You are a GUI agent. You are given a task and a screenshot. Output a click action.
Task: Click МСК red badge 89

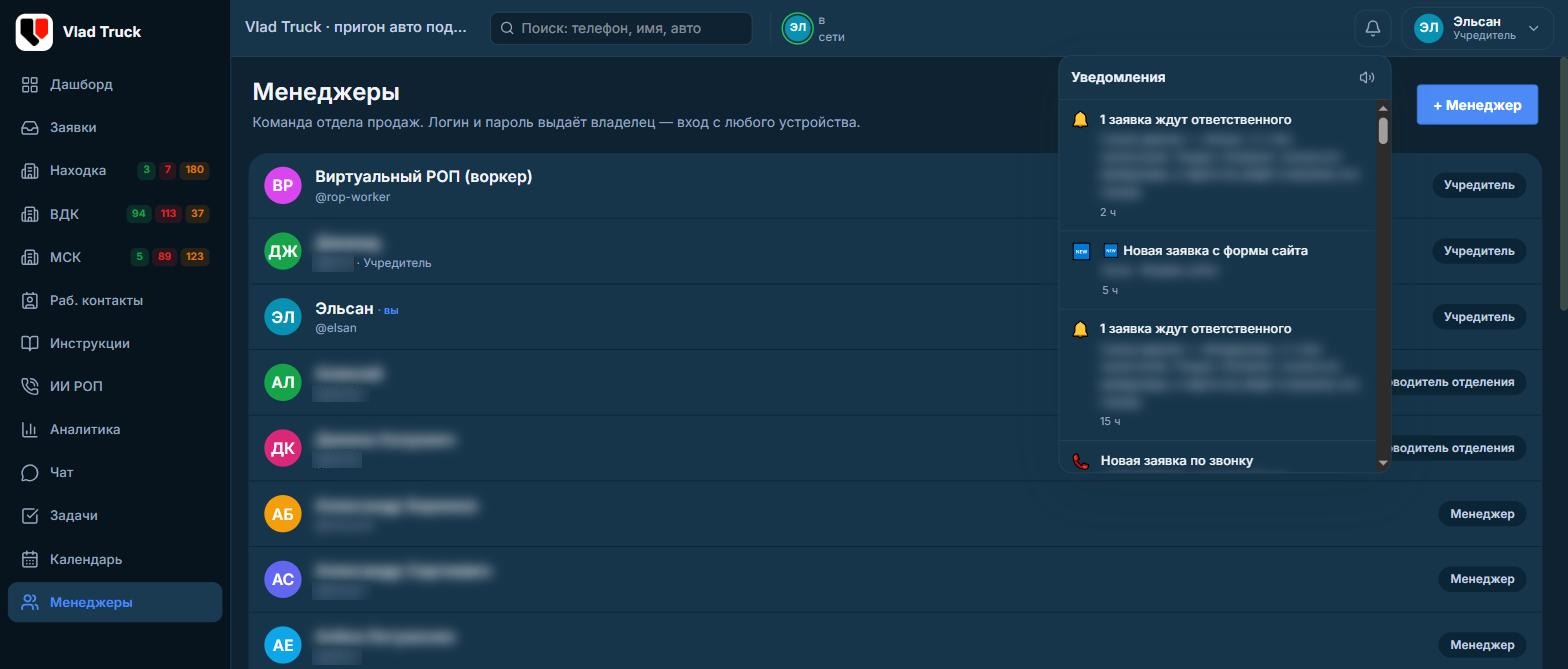pos(165,257)
